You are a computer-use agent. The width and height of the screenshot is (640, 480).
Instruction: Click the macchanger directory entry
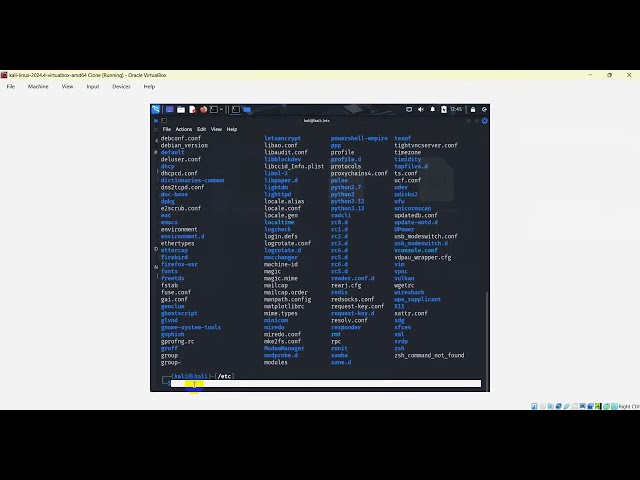point(281,257)
